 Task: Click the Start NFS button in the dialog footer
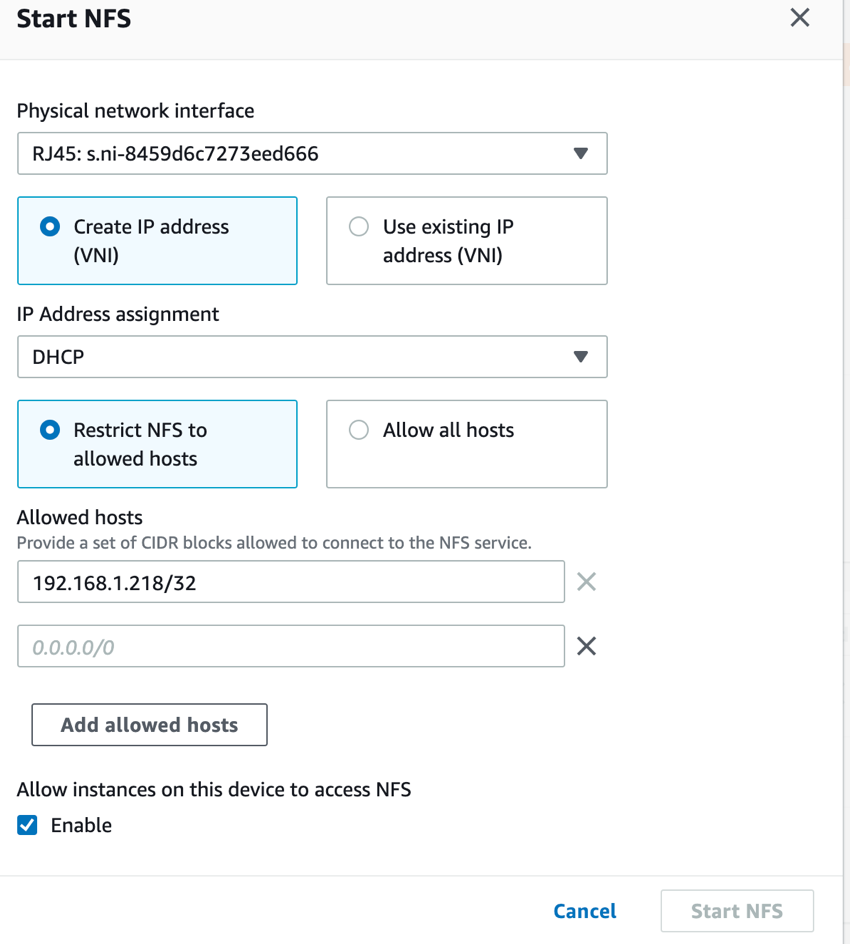click(737, 911)
